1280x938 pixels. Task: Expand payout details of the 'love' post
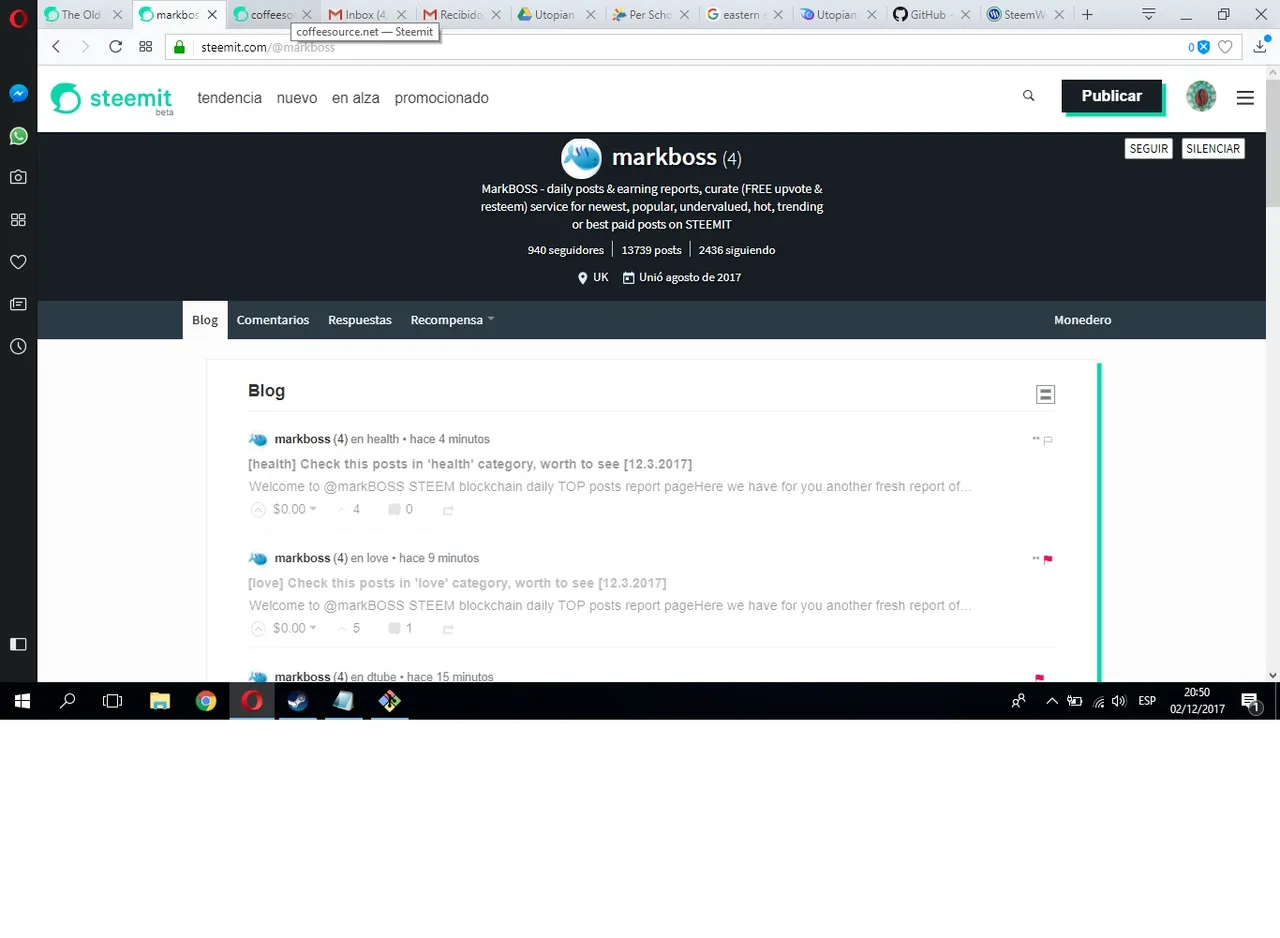pyautogui.click(x=295, y=628)
